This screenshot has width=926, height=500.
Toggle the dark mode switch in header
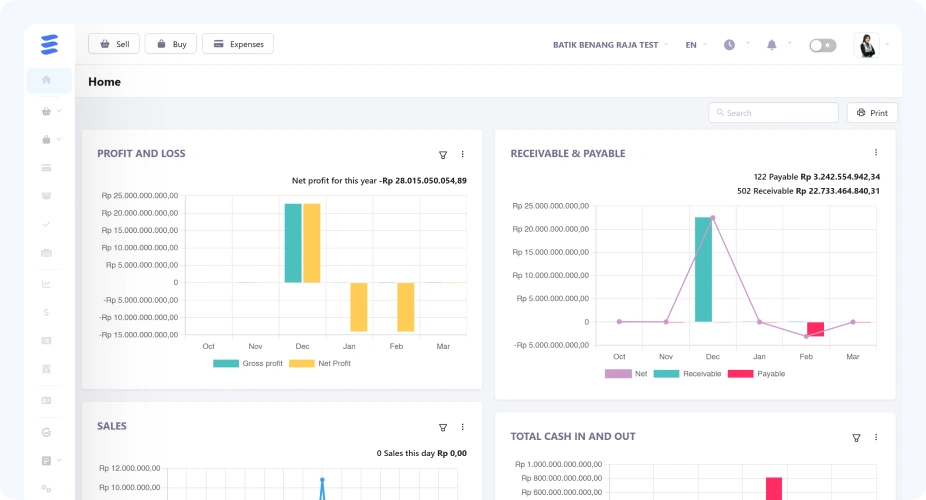[x=823, y=45]
